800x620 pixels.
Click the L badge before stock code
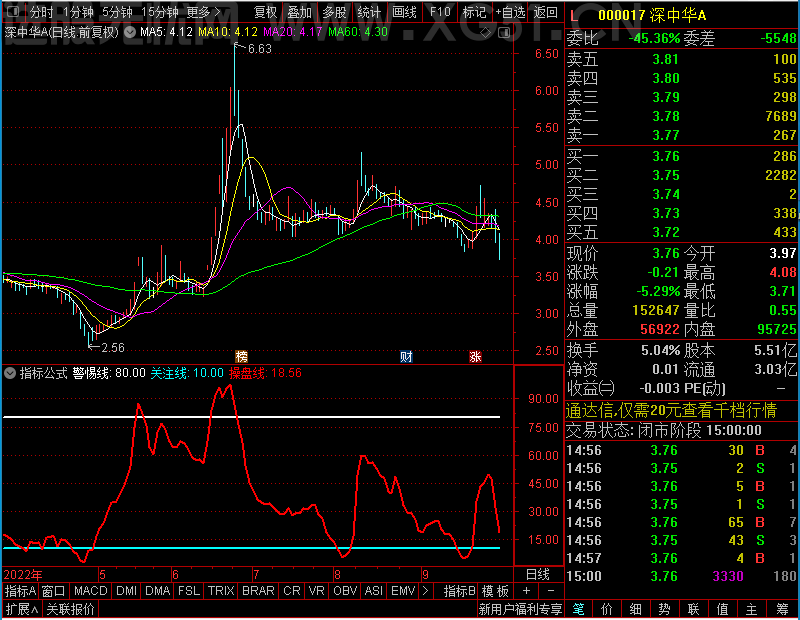(574, 16)
